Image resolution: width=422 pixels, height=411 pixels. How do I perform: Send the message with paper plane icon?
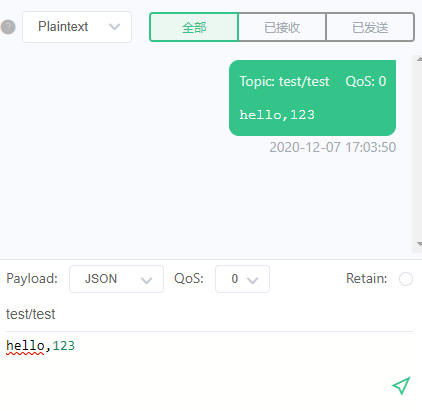point(401,386)
